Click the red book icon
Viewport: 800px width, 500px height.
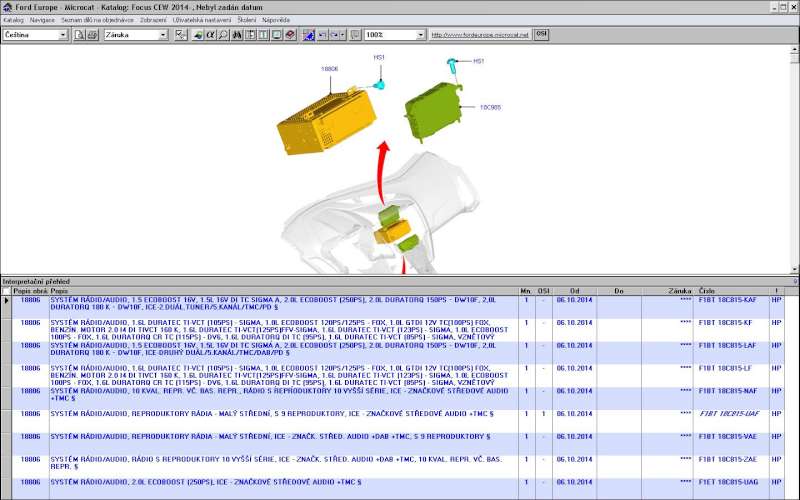tap(290, 35)
